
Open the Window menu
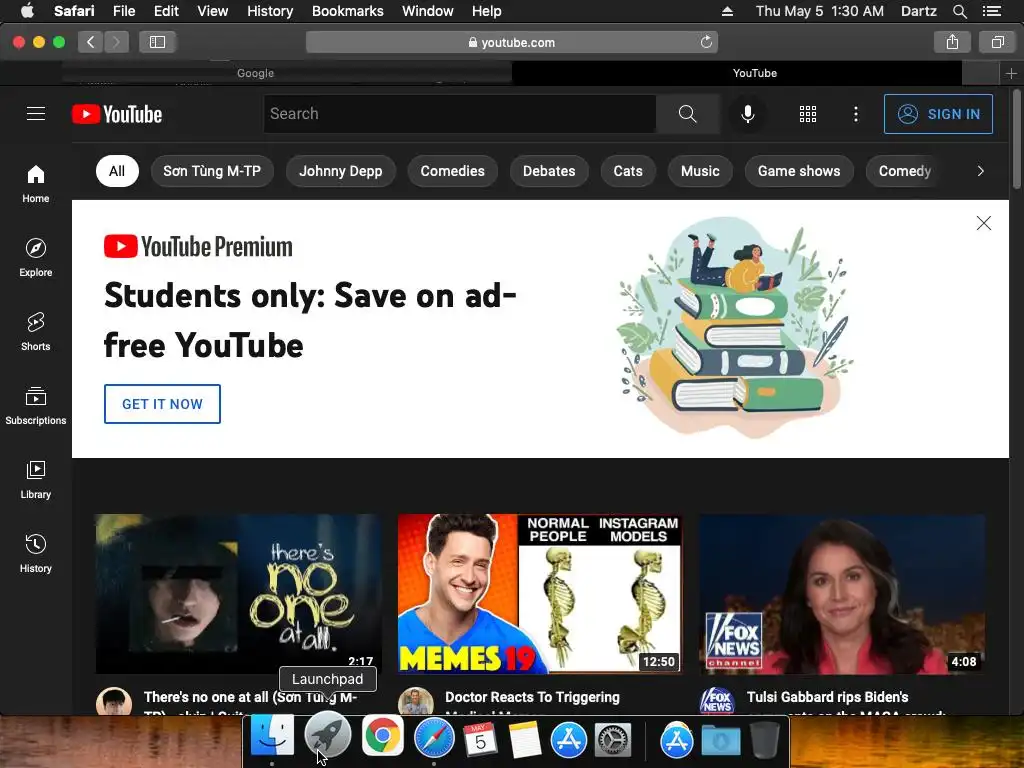pyautogui.click(x=427, y=11)
